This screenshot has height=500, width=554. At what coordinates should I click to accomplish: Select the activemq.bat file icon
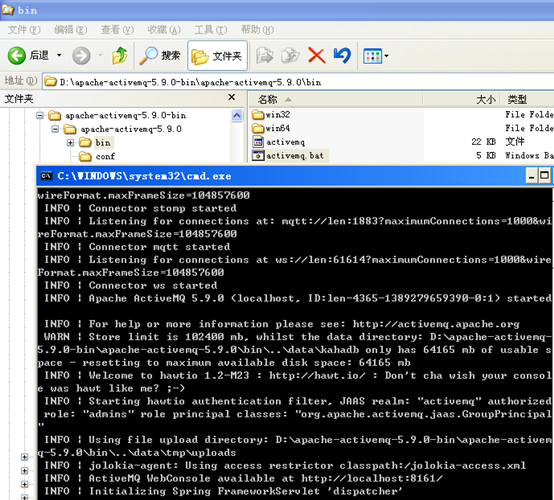pos(258,155)
